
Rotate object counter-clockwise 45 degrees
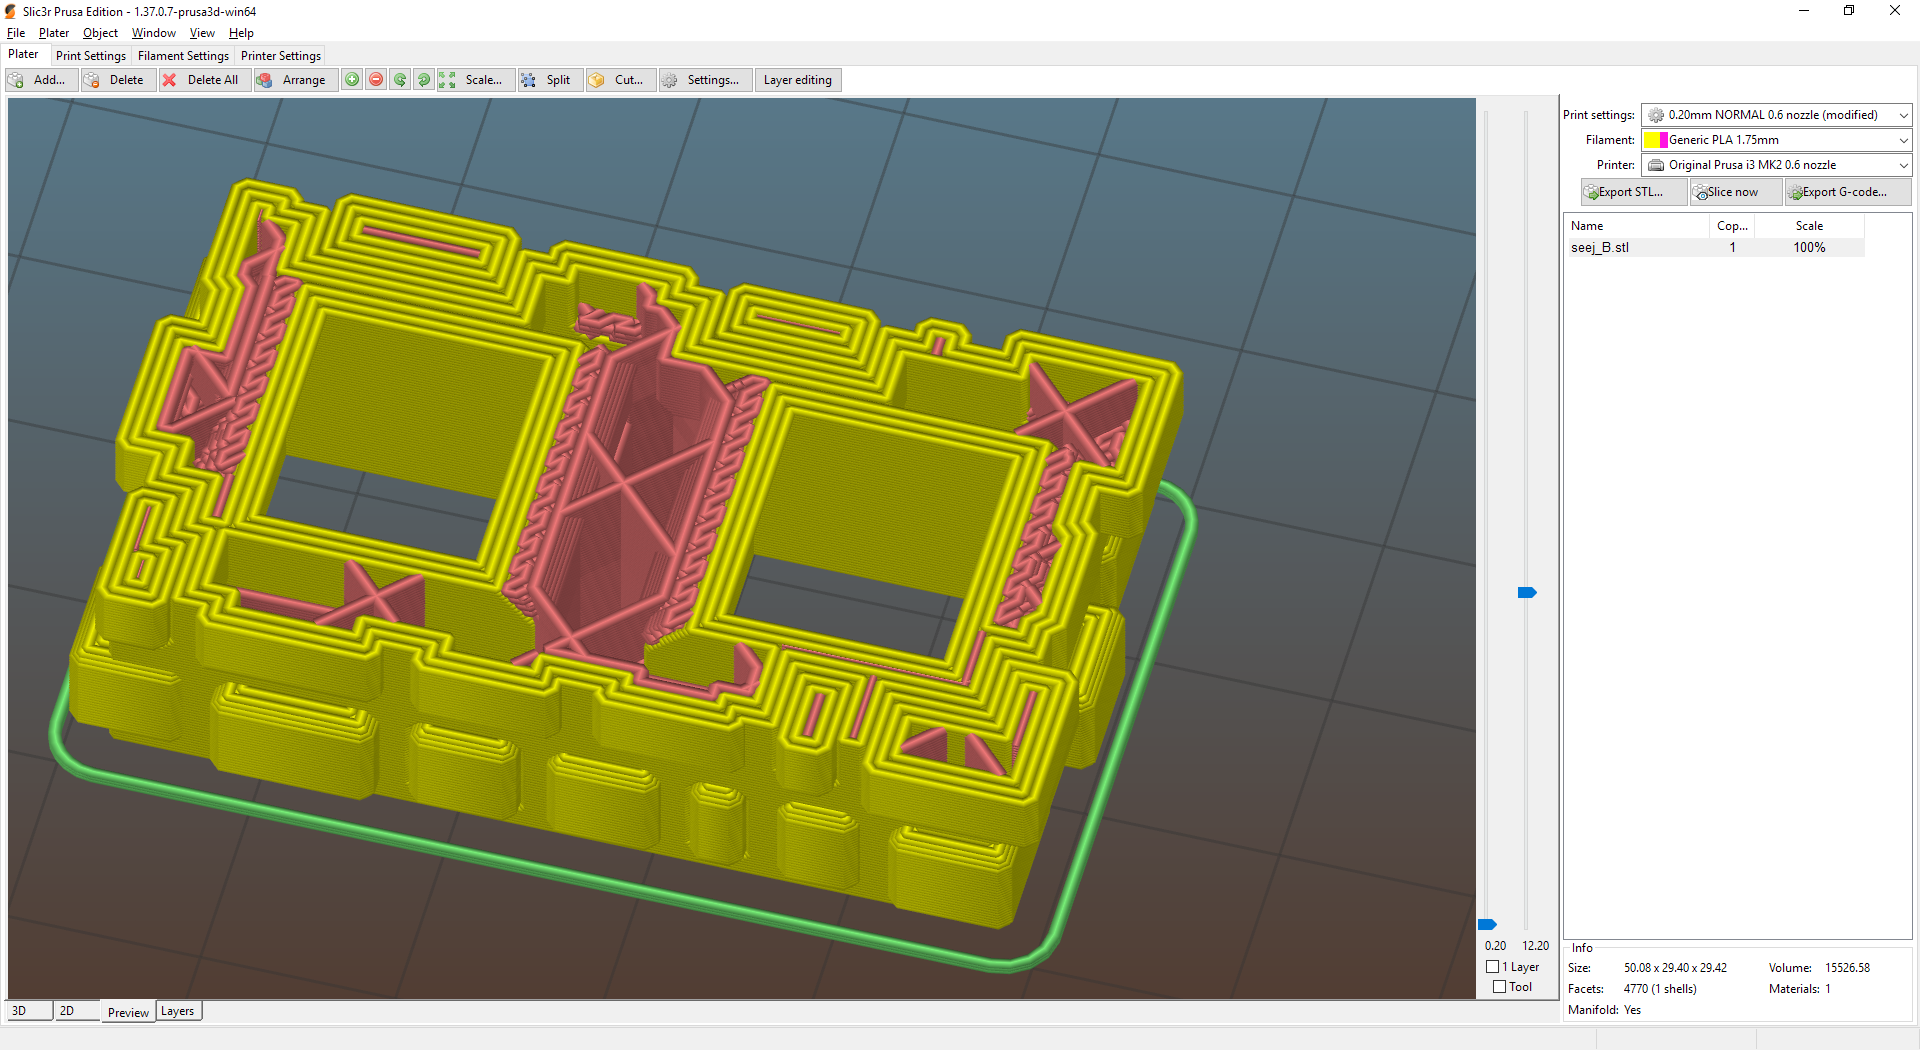pyautogui.click(x=400, y=80)
